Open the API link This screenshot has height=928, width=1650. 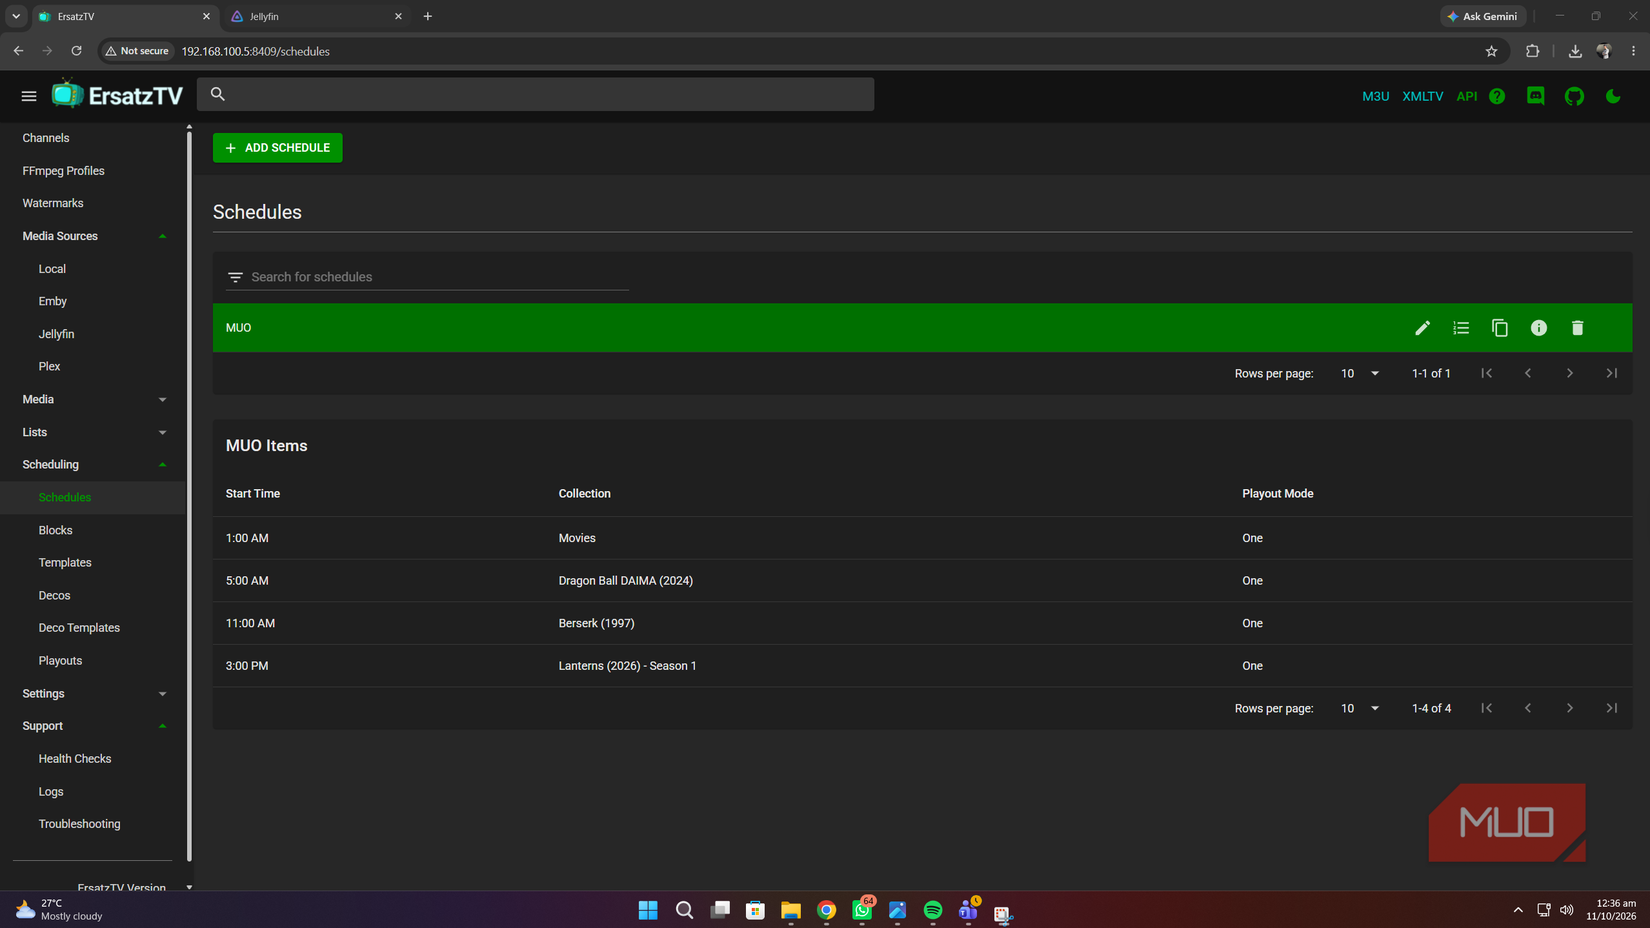tap(1466, 96)
